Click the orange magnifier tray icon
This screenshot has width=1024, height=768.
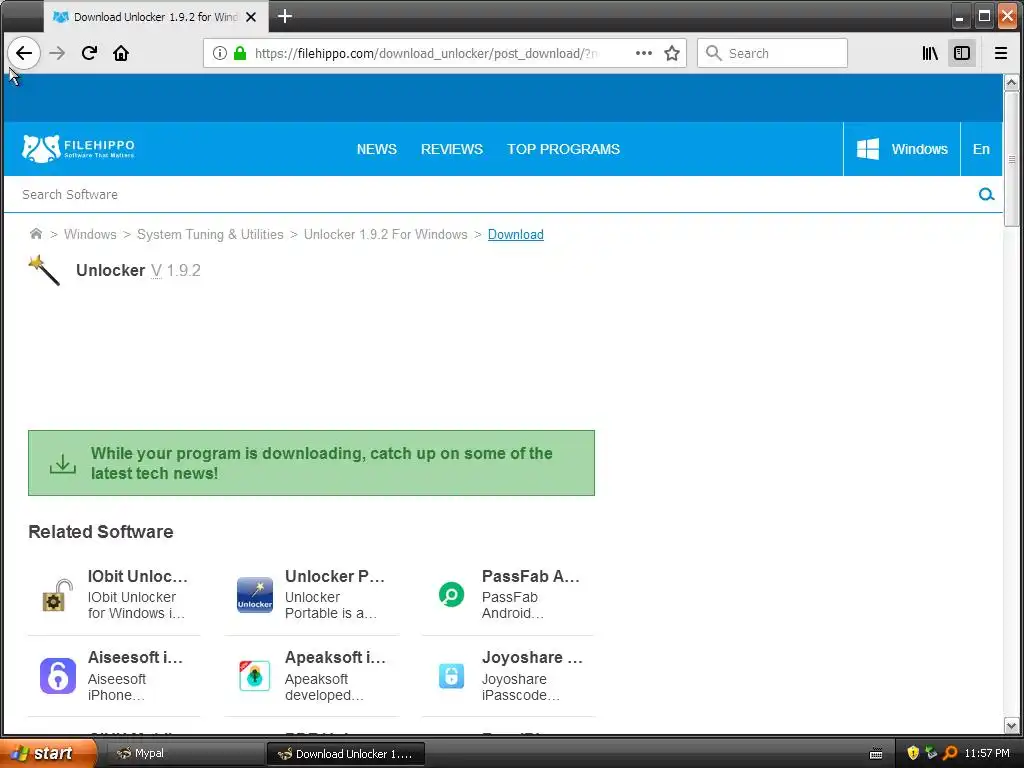(950, 753)
